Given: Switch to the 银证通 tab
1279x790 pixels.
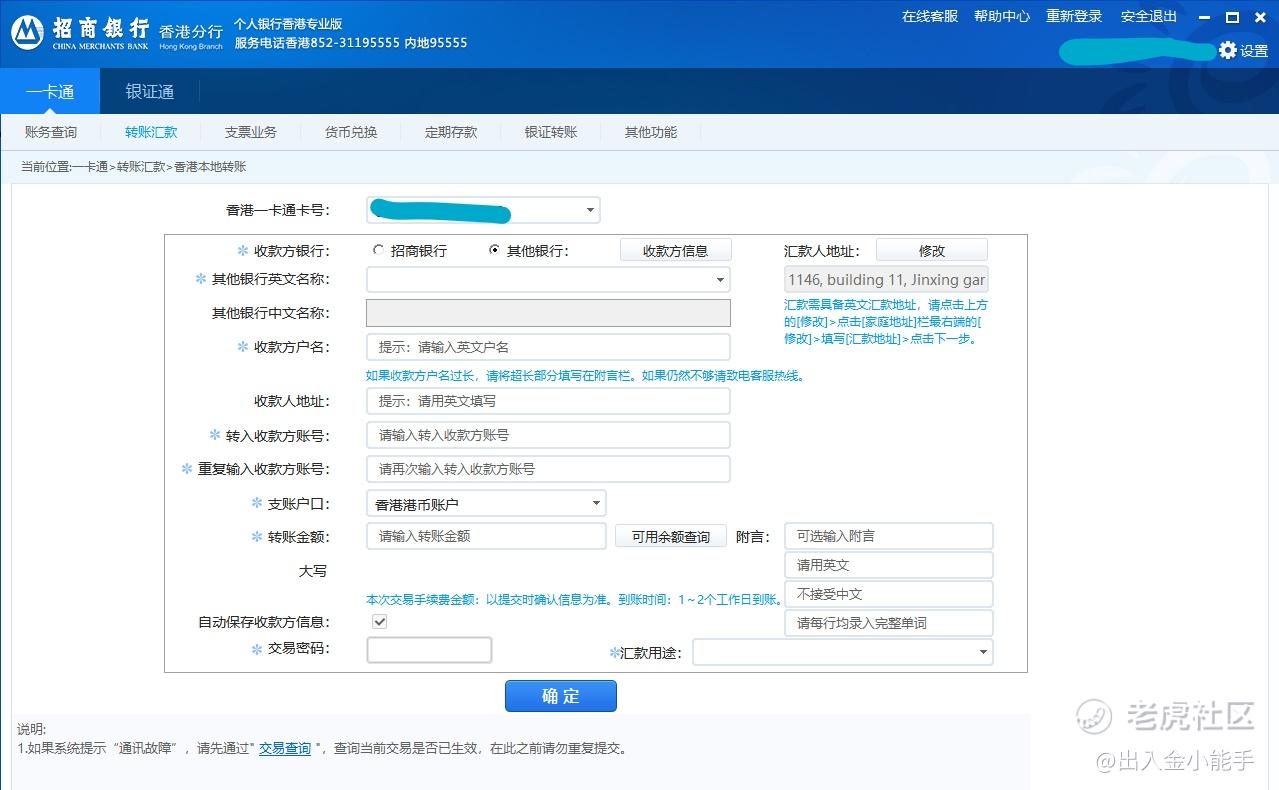Looking at the screenshot, I should click(150, 91).
